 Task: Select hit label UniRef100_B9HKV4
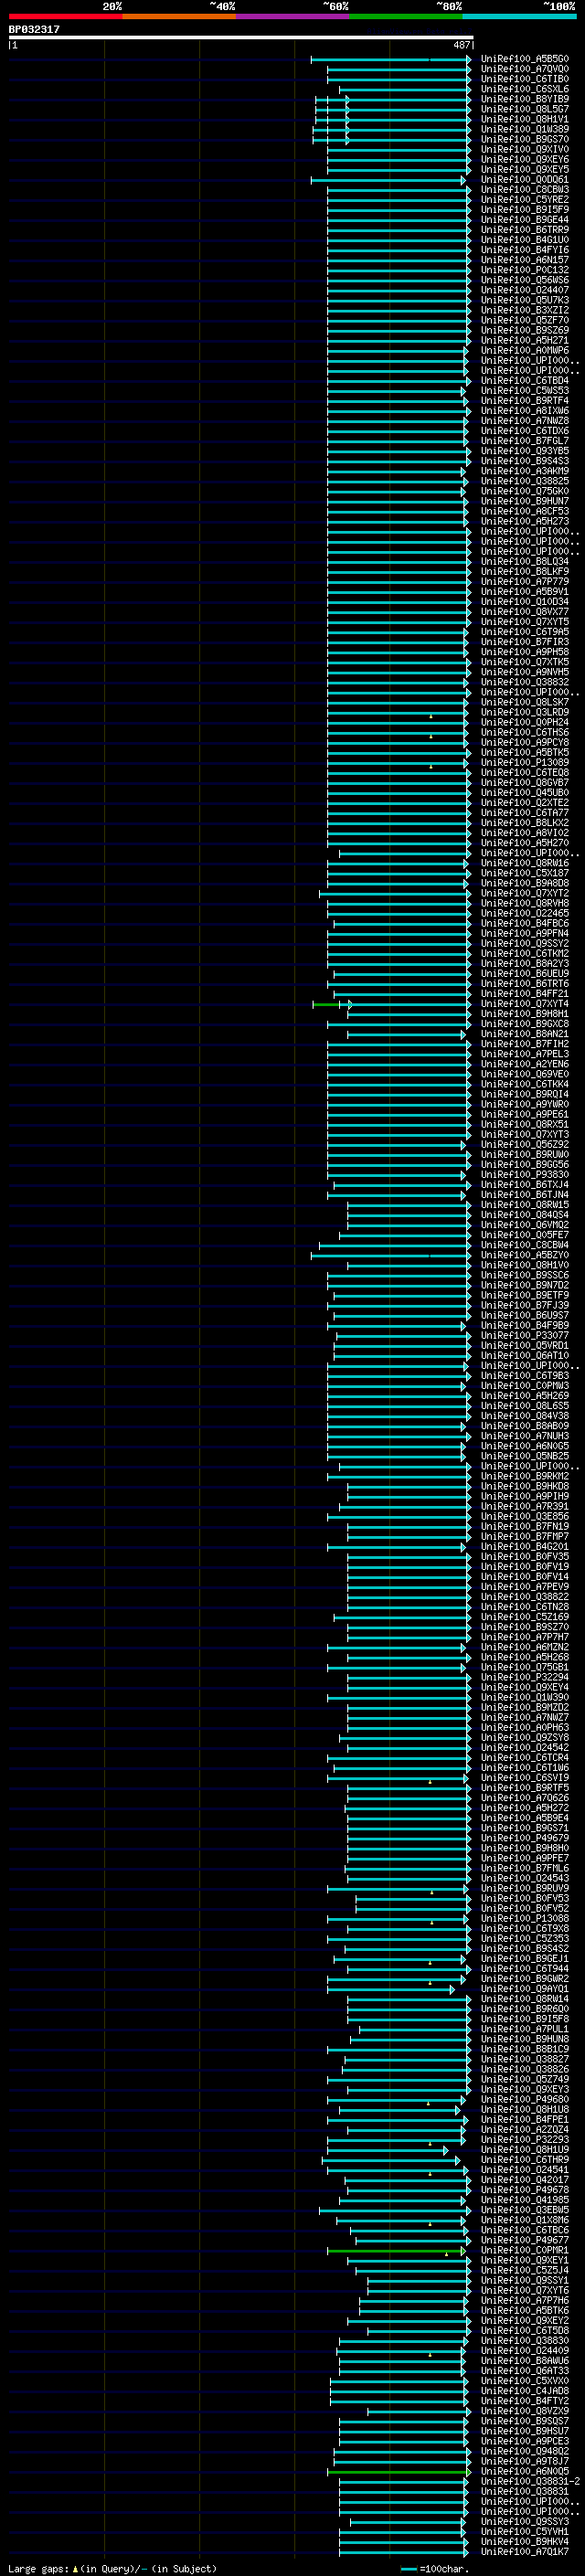click(525, 2542)
